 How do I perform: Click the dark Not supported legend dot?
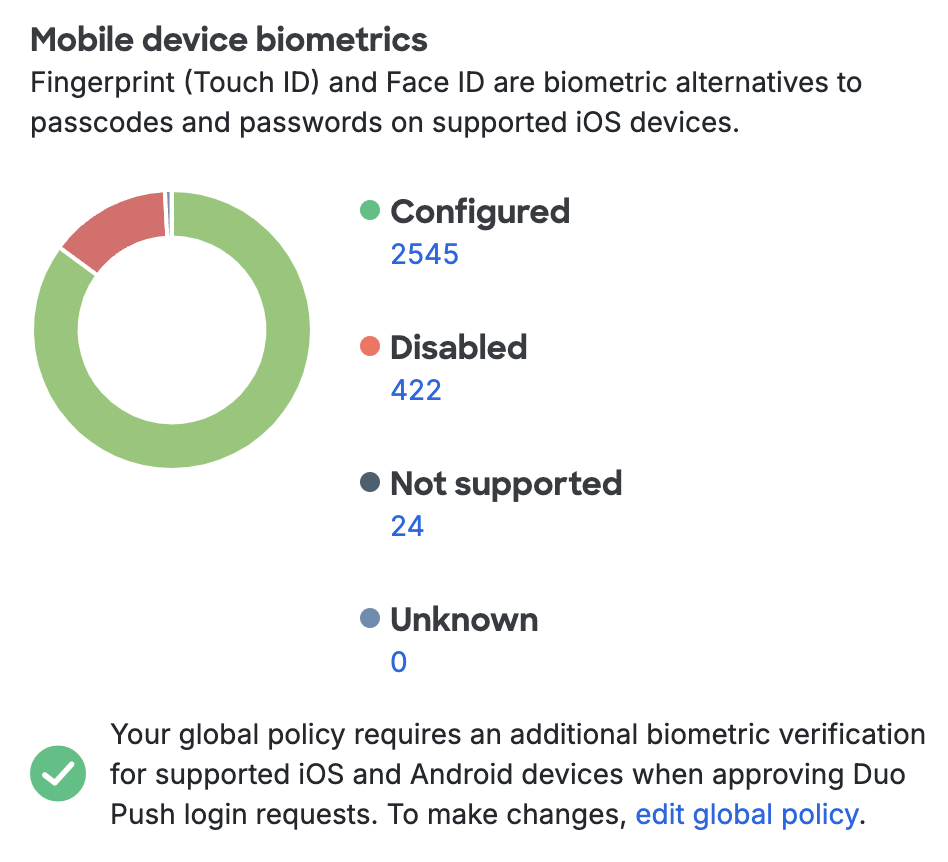pyautogui.click(x=371, y=483)
